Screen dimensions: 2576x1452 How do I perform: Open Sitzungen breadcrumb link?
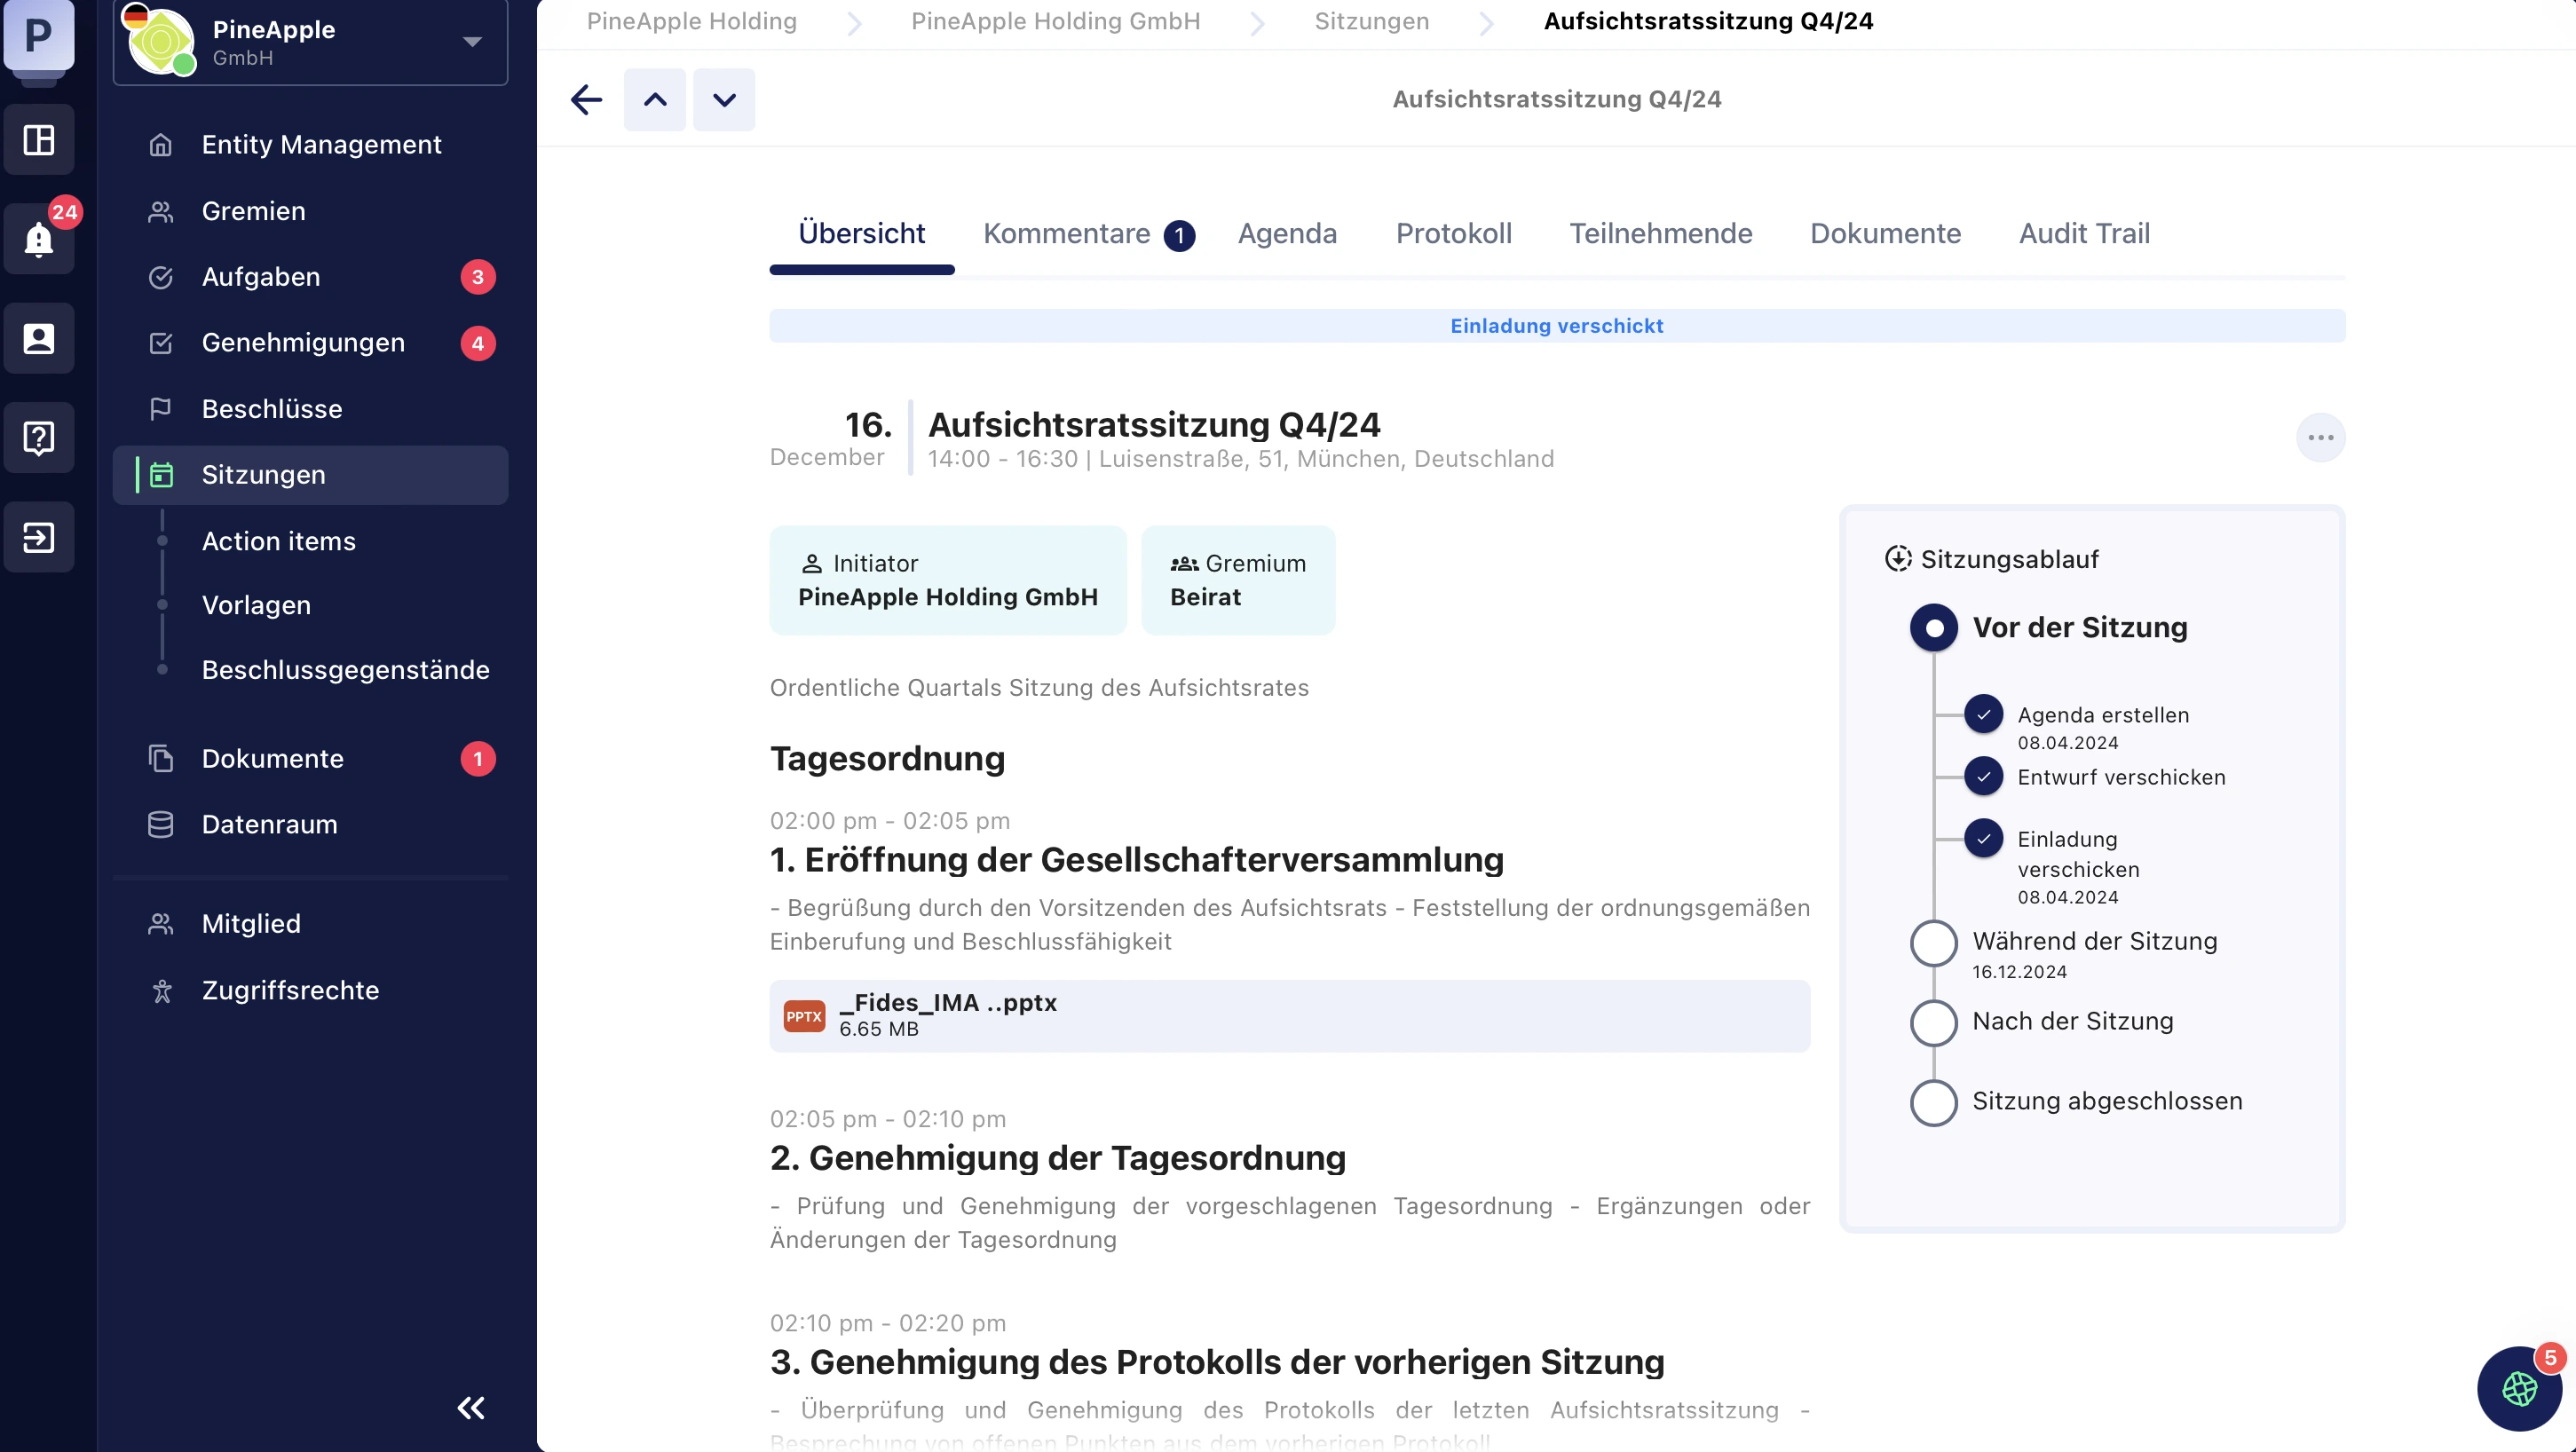1371,21
